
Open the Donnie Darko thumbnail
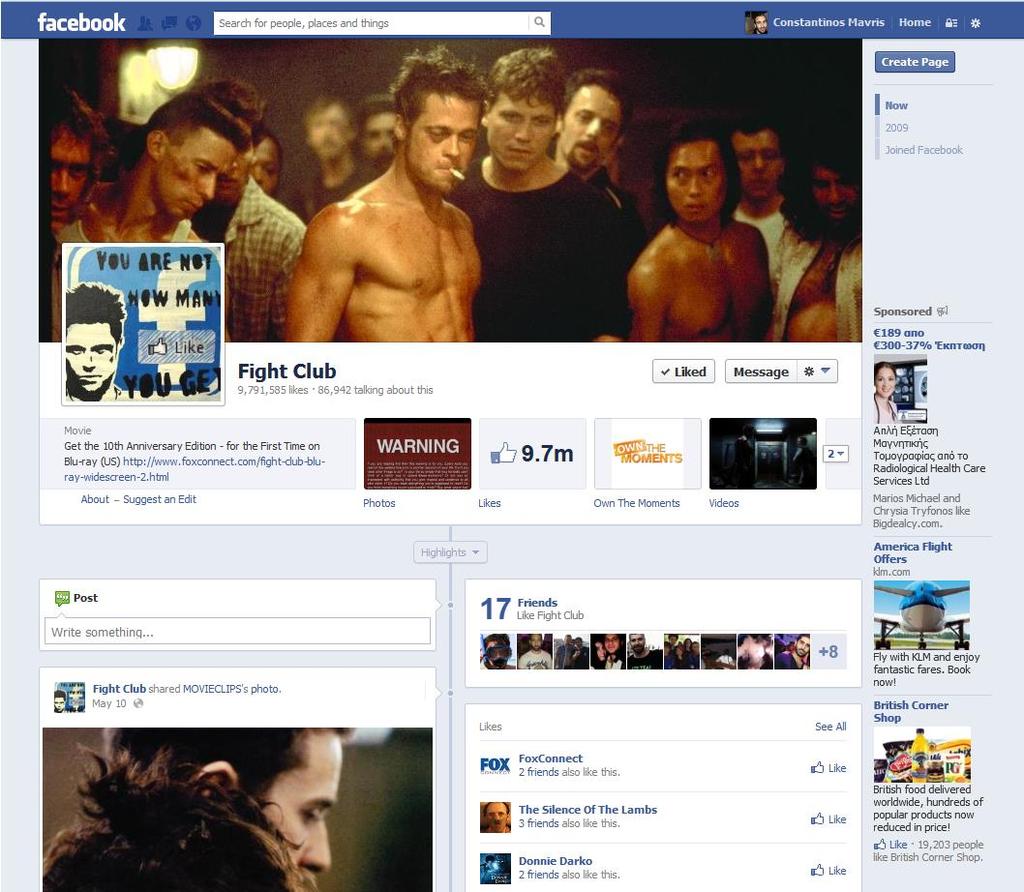[495, 868]
